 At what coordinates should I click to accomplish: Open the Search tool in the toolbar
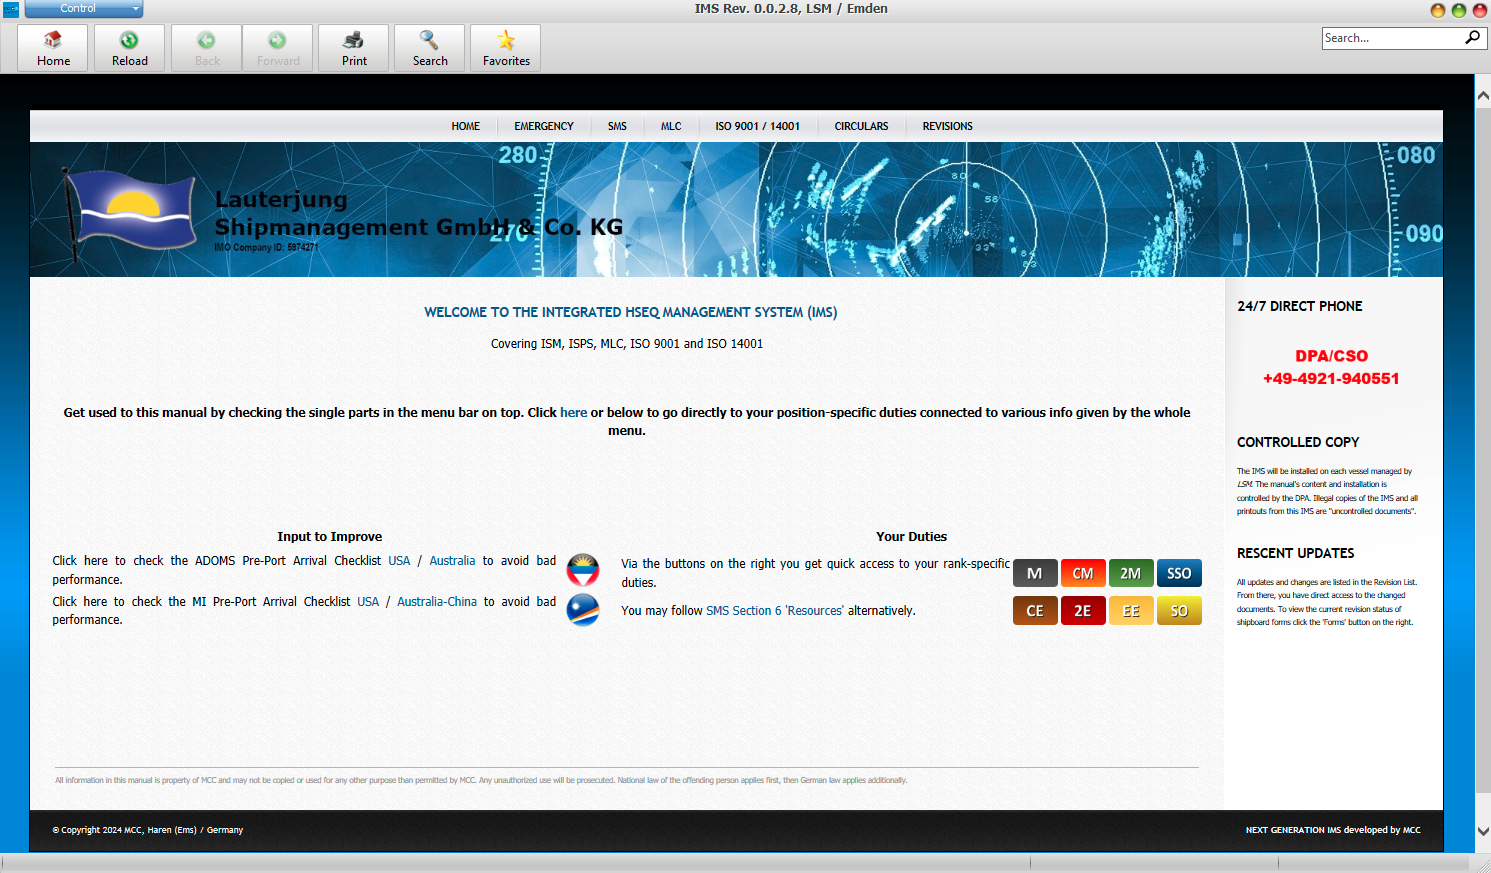[430, 48]
